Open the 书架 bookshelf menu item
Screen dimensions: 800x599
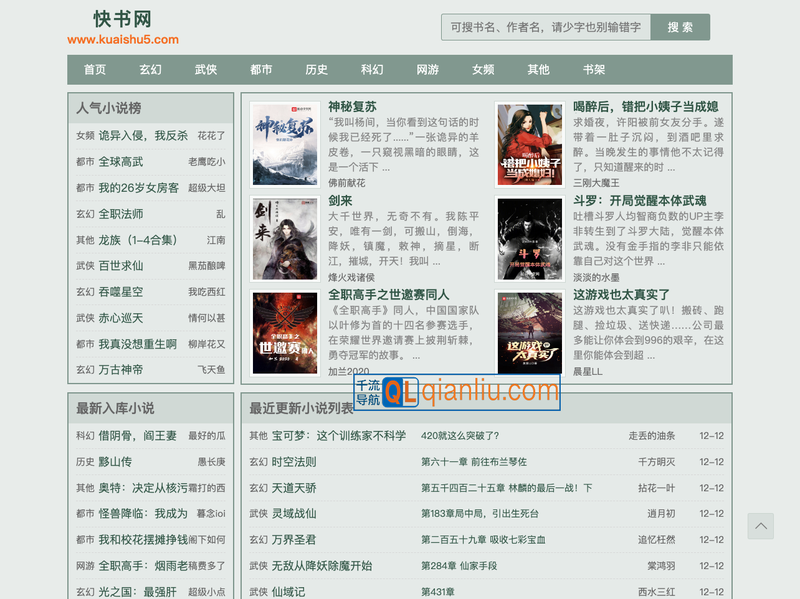(x=594, y=70)
